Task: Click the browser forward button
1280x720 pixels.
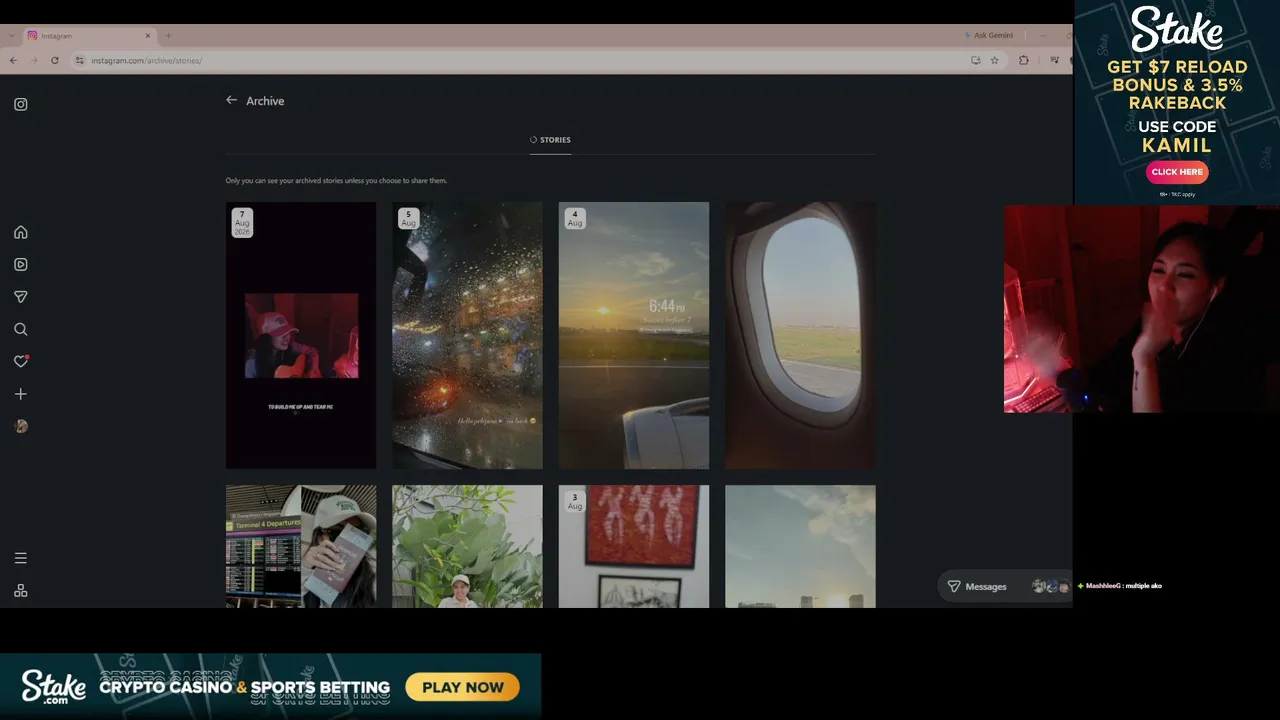Action: click(x=33, y=60)
